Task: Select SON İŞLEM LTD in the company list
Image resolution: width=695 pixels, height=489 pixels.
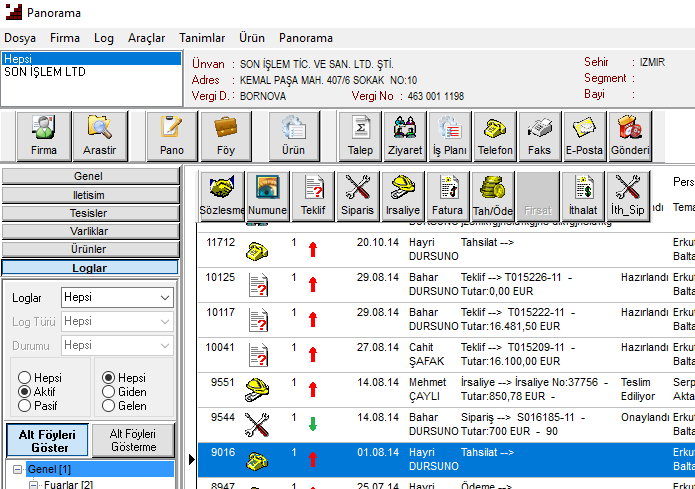Action: (x=45, y=72)
